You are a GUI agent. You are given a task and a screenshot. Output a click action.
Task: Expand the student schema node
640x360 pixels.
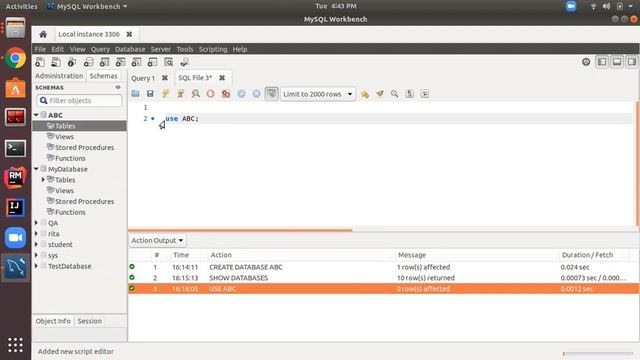pyautogui.click(x=36, y=244)
